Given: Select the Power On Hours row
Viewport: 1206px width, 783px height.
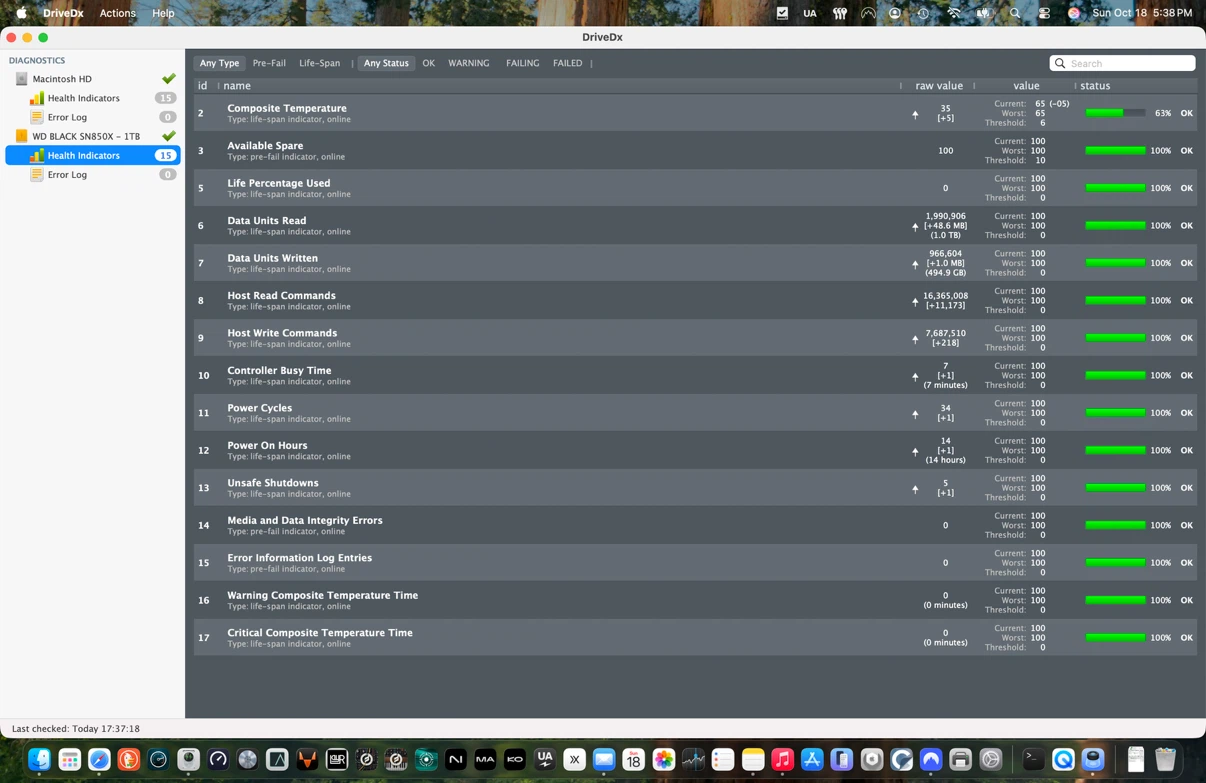Looking at the screenshot, I should 695,450.
